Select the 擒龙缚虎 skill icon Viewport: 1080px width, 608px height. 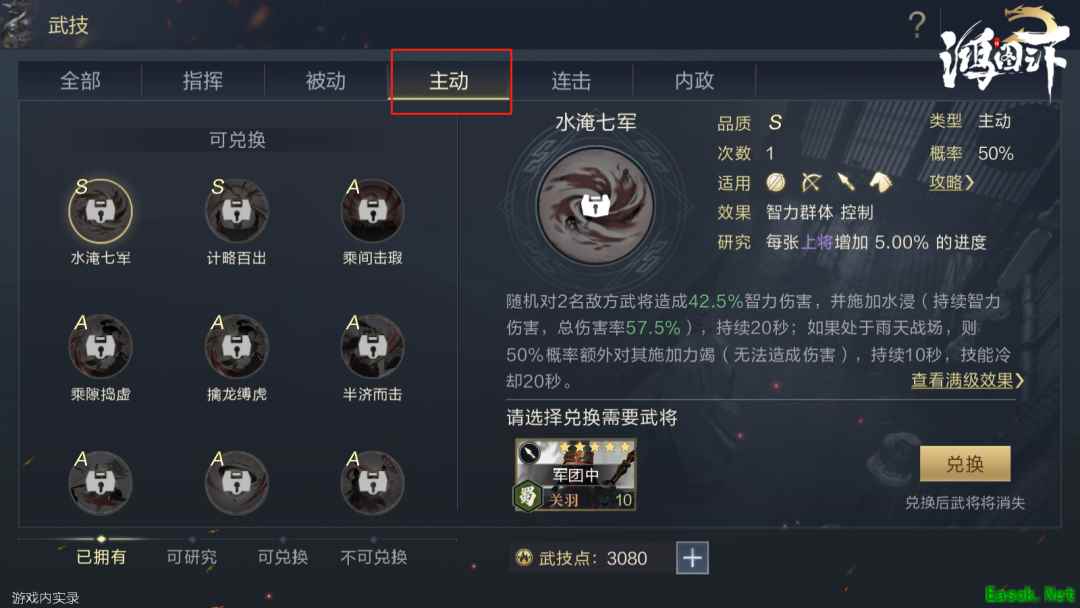[x=236, y=347]
